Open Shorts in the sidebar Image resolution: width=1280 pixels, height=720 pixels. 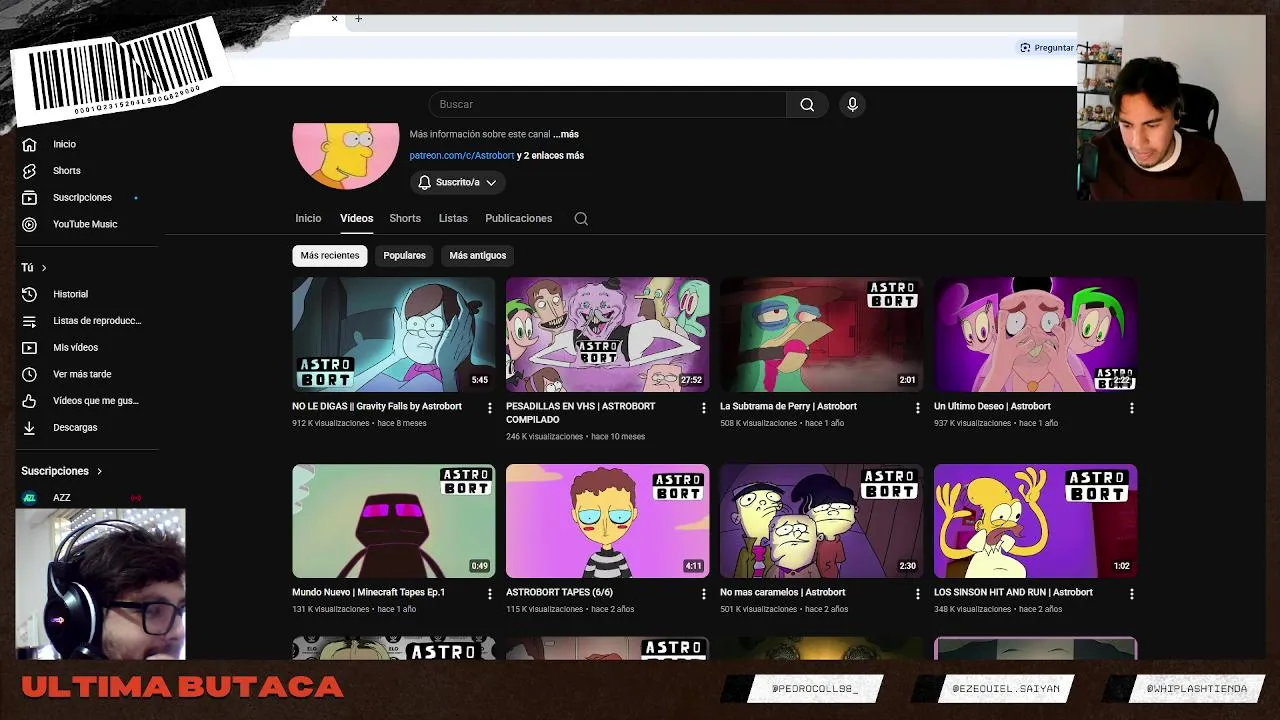[x=66, y=171]
